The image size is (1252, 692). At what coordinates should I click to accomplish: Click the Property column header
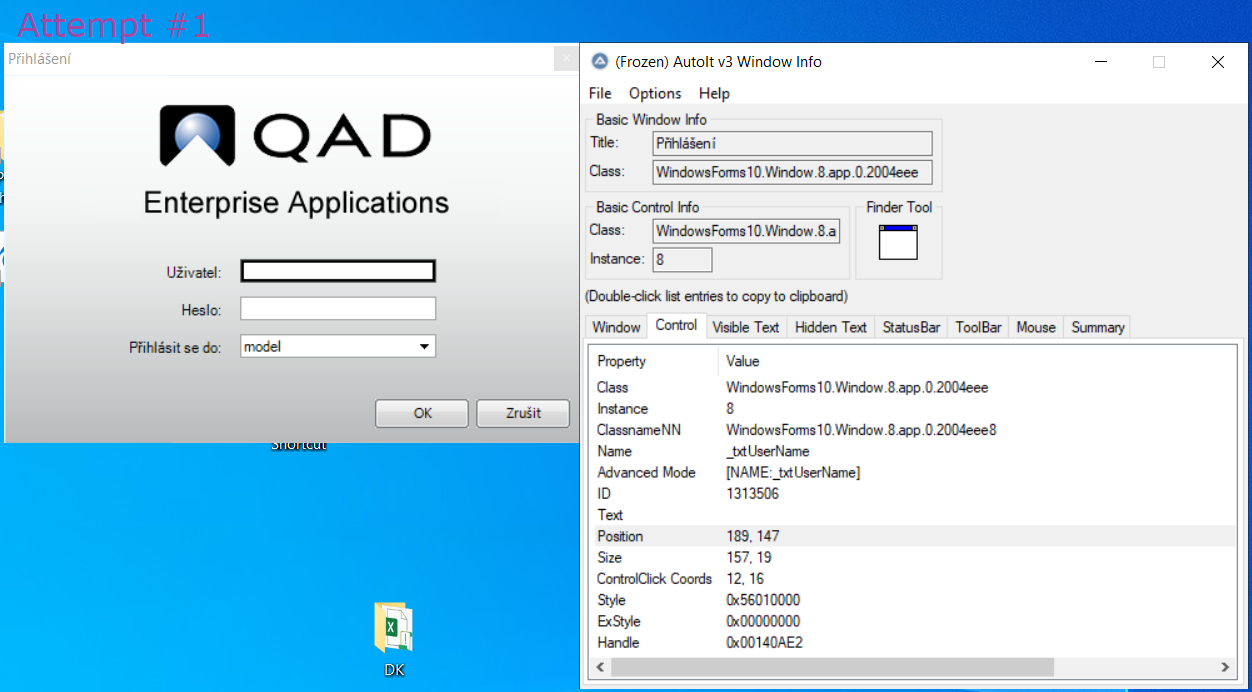click(x=654, y=361)
